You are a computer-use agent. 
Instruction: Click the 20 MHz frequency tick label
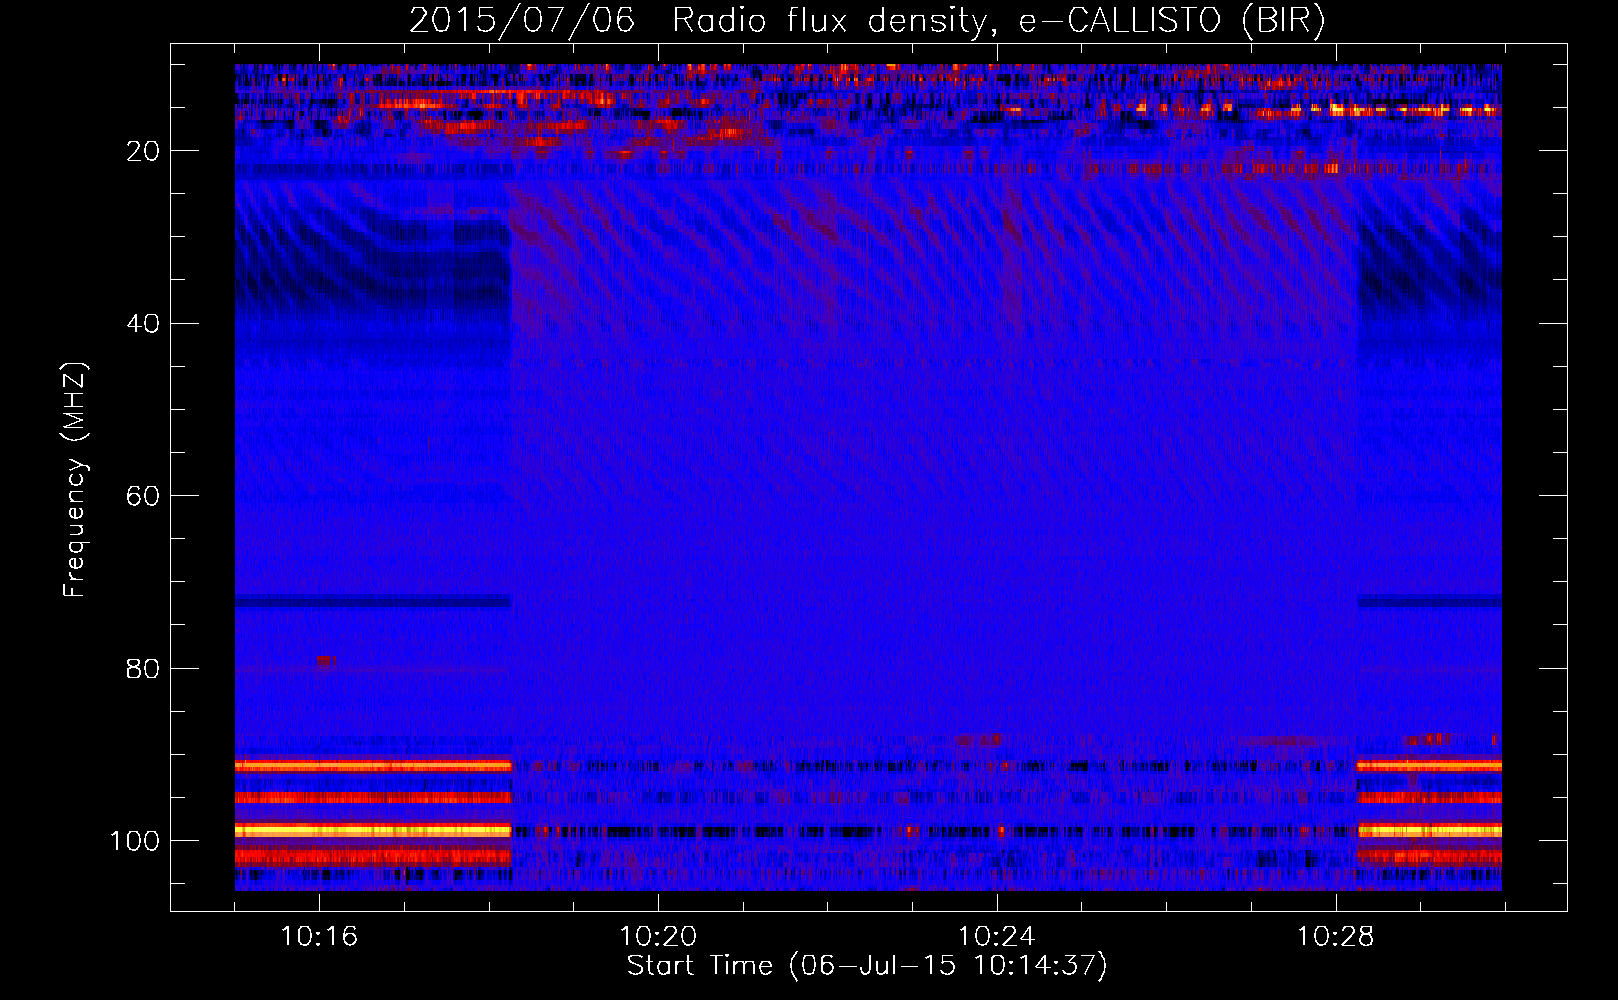click(143, 151)
